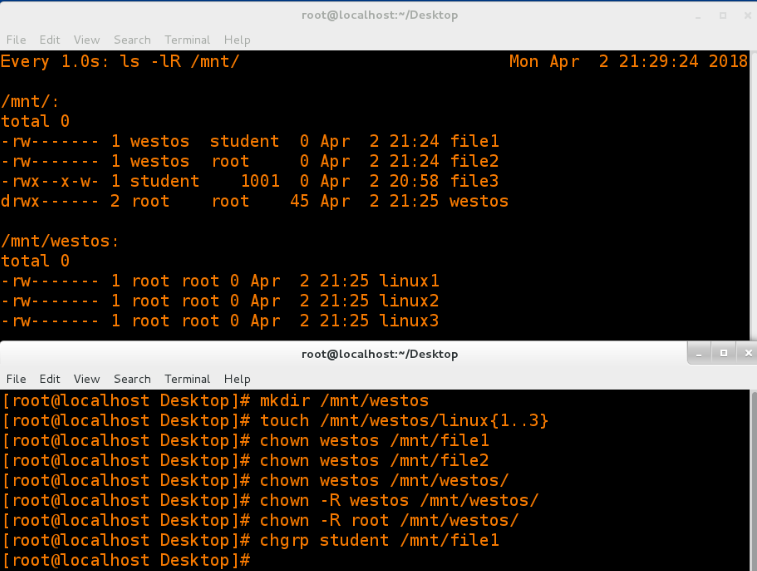This screenshot has height=571, width=757.
Task: Open Search menu in lower terminal window
Action: pos(132,379)
